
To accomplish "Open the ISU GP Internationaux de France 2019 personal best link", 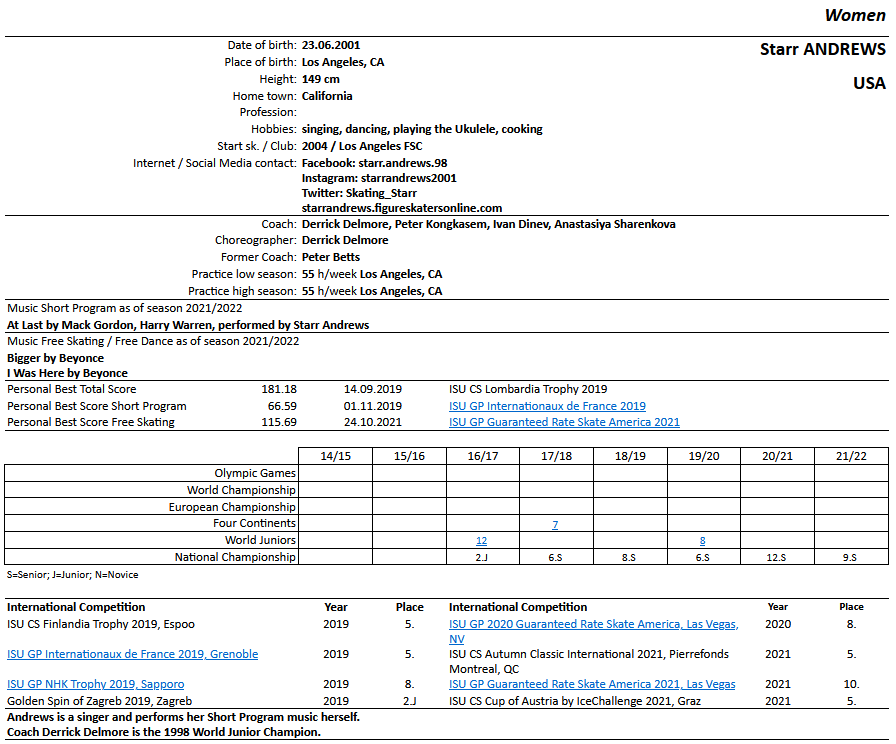I will pos(547,406).
